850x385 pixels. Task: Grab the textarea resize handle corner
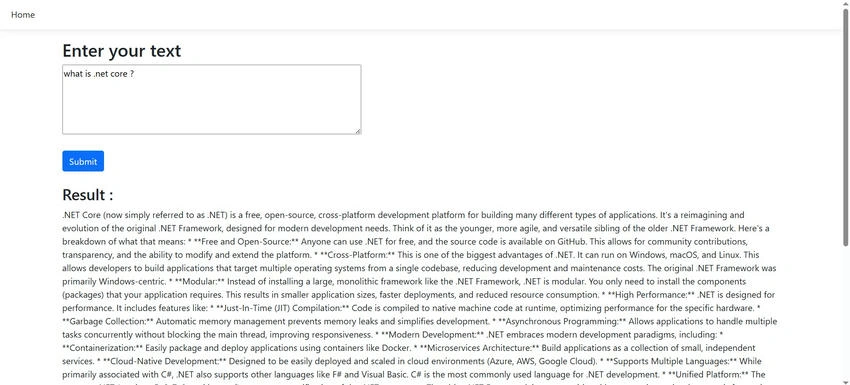(358, 131)
